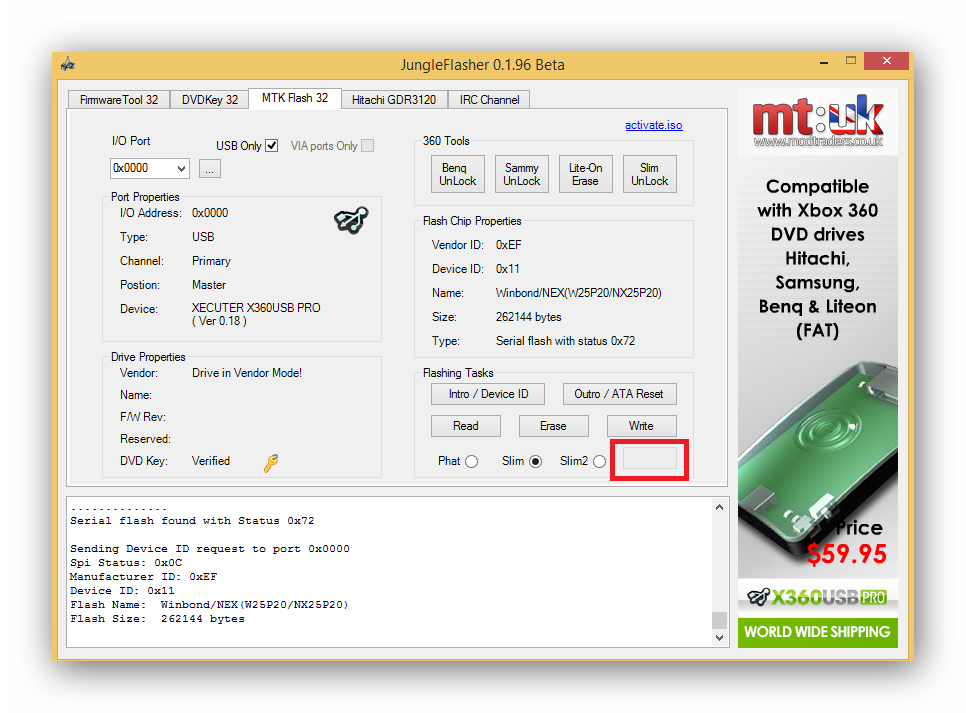Click the $59.95 price text in ad
The width and height of the screenshot is (966, 713).
tap(847, 553)
